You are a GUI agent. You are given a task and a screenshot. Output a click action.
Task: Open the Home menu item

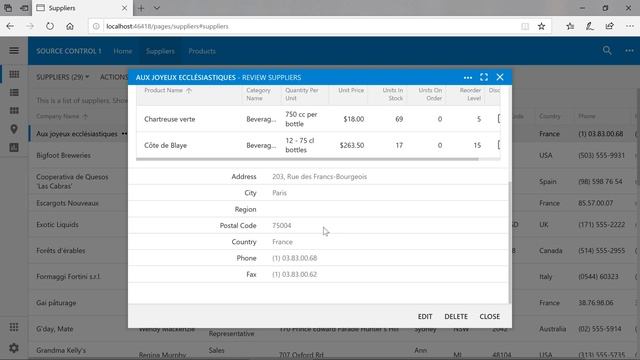123,51
